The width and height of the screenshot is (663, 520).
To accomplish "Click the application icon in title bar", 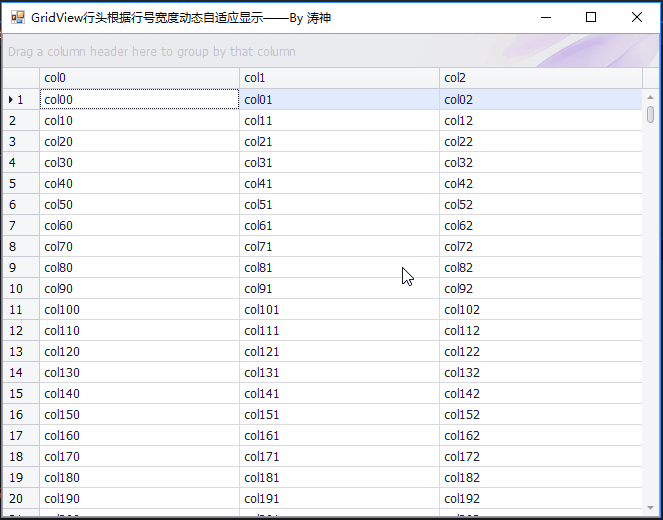I will coord(17,17).
